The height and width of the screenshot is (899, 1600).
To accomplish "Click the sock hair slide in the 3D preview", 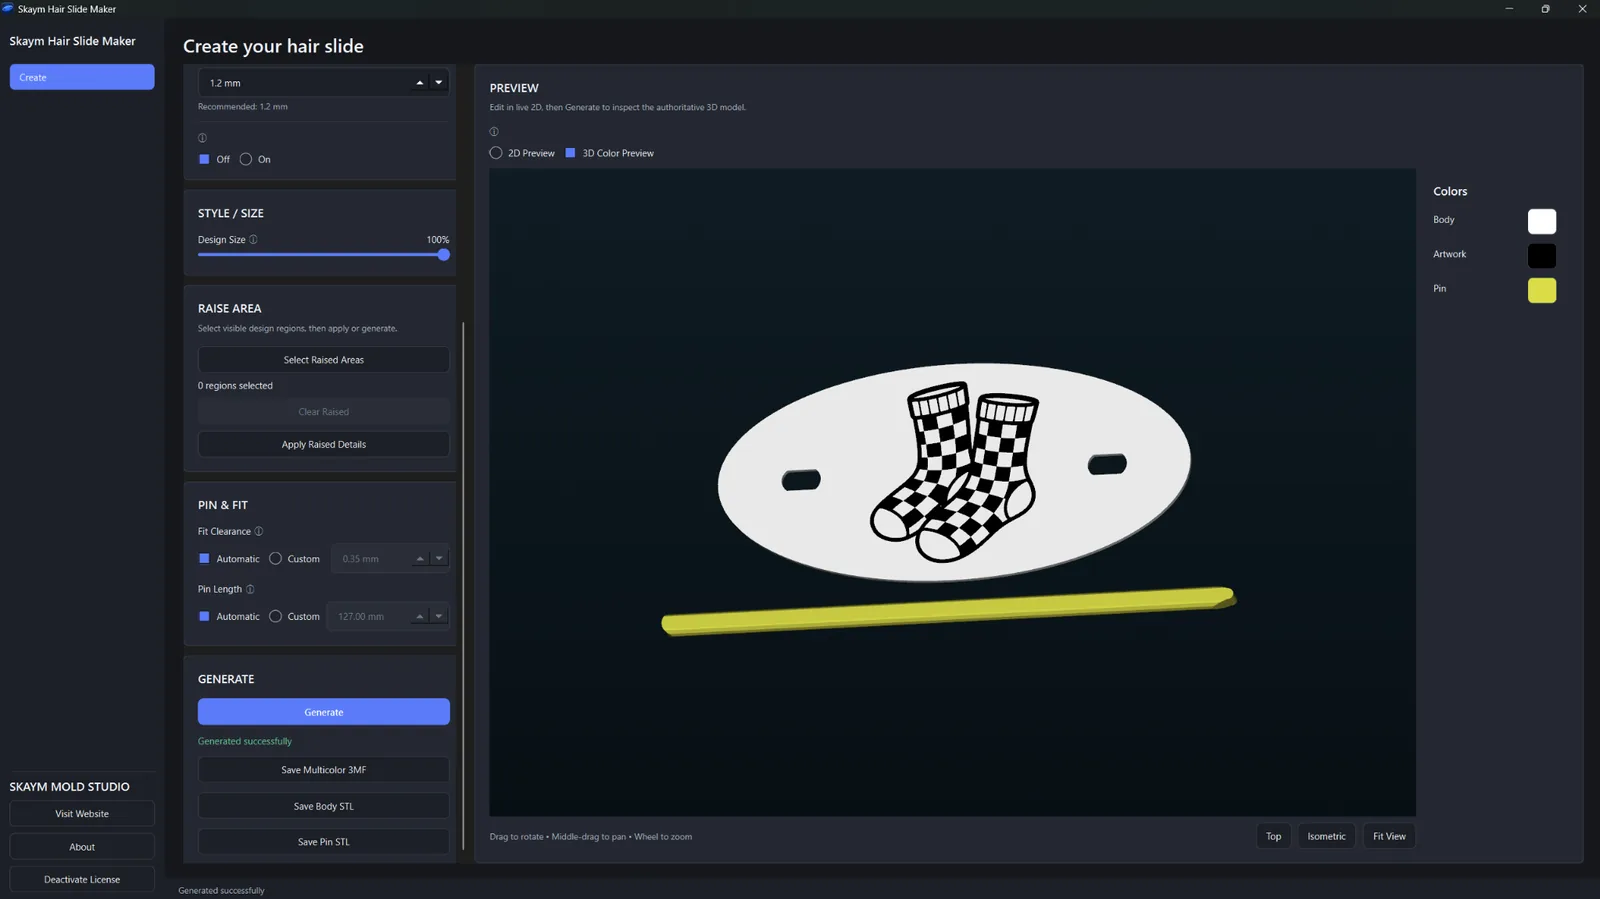I will tap(954, 471).
